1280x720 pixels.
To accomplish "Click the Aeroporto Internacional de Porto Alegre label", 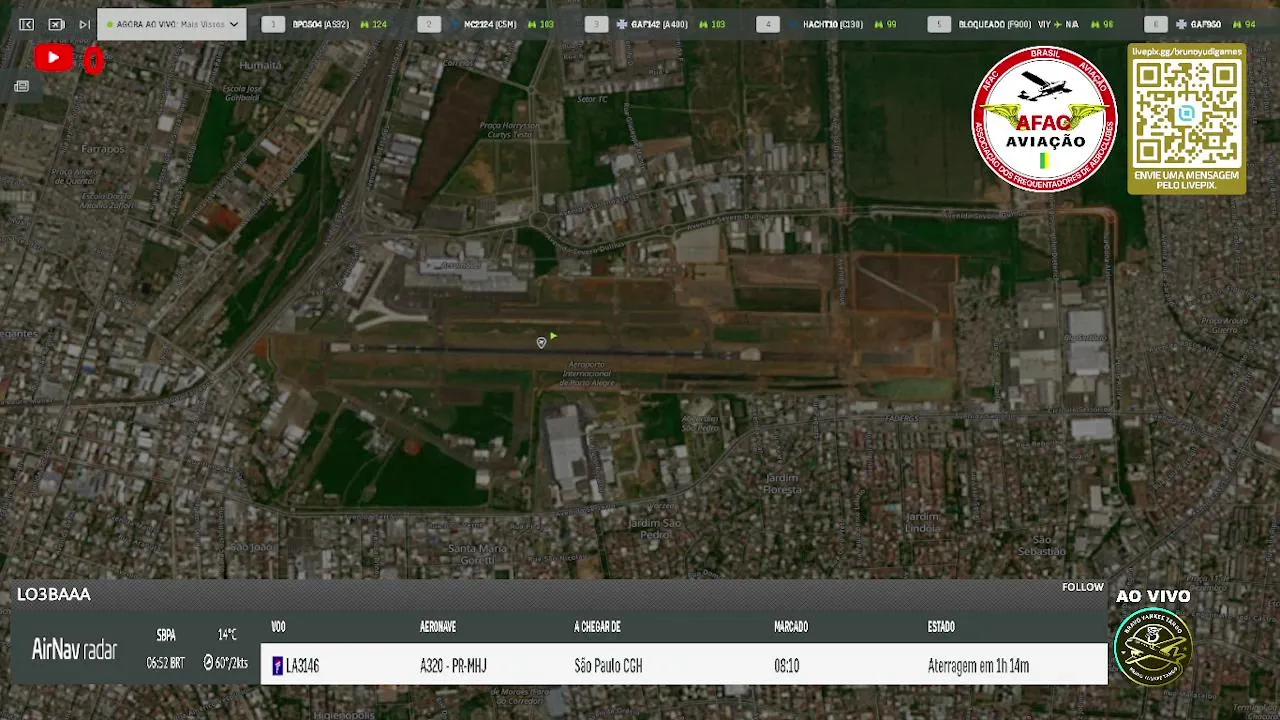I will [x=586, y=375].
